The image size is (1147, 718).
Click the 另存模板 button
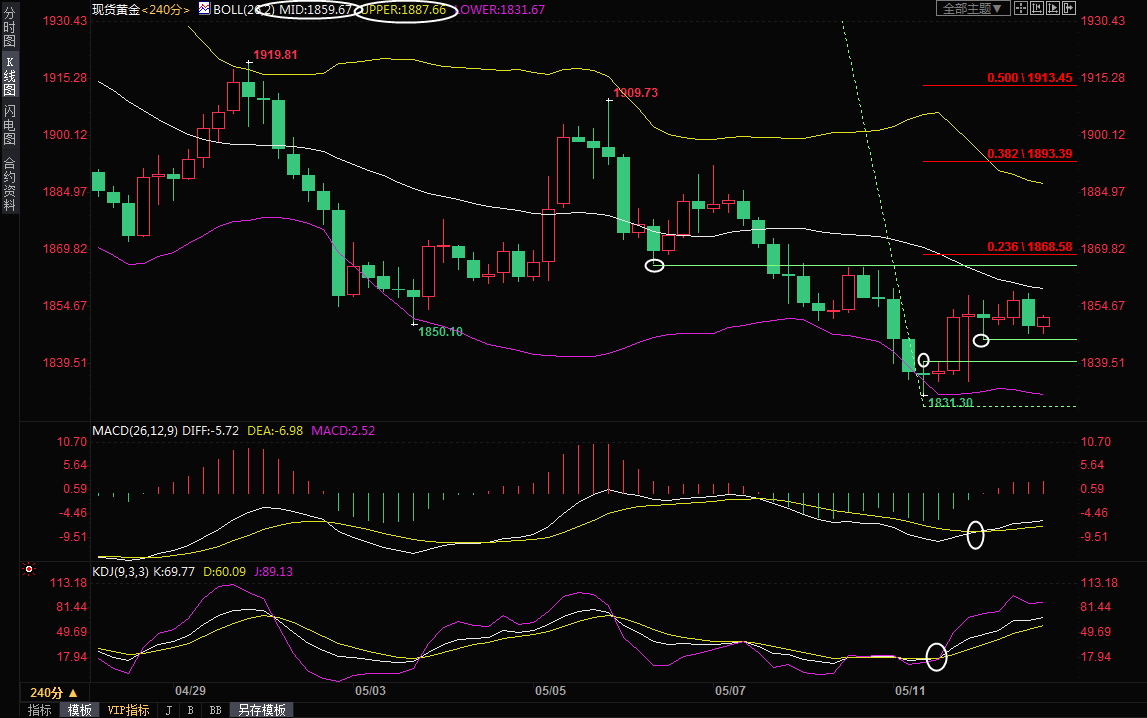coord(261,710)
